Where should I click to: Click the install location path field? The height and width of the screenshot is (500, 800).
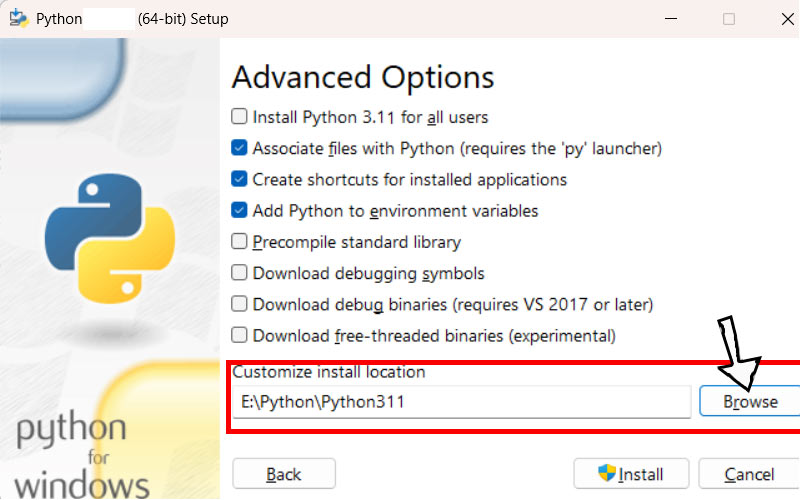[x=460, y=402]
